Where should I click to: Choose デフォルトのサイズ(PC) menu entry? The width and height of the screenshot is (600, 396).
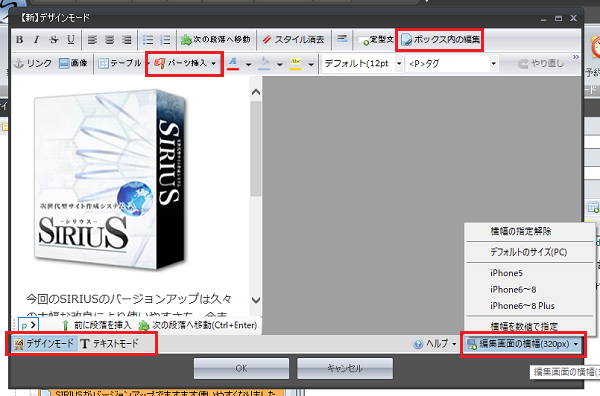pos(529,252)
